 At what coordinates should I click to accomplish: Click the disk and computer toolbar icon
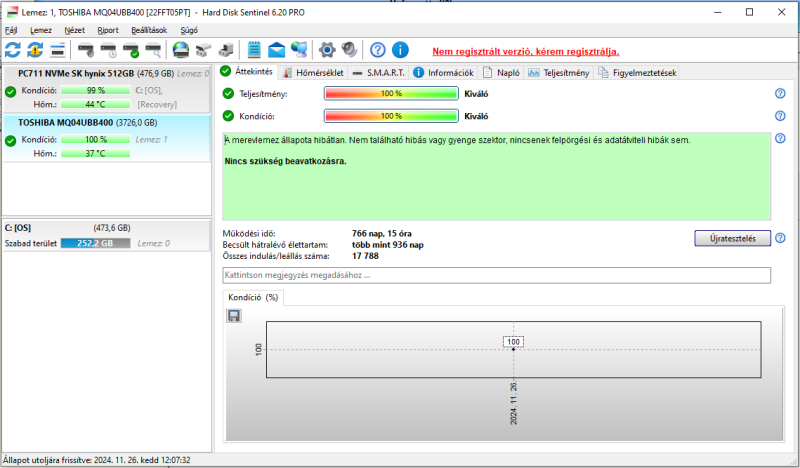tap(226, 50)
